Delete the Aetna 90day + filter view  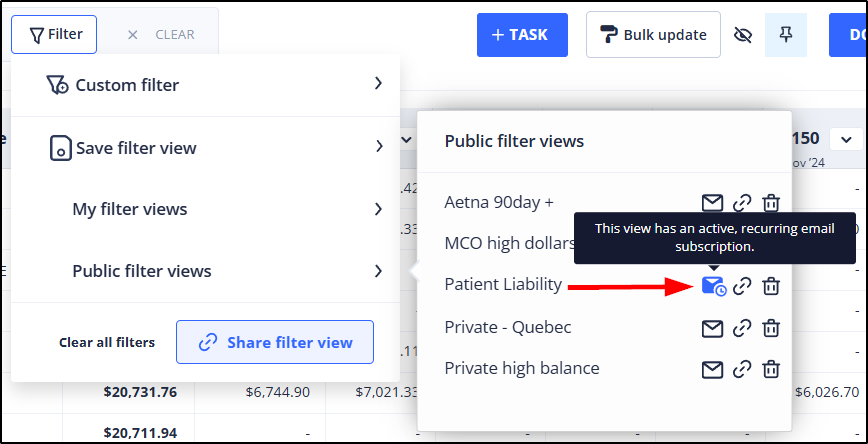pyautogui.click(x=771, y=203)
